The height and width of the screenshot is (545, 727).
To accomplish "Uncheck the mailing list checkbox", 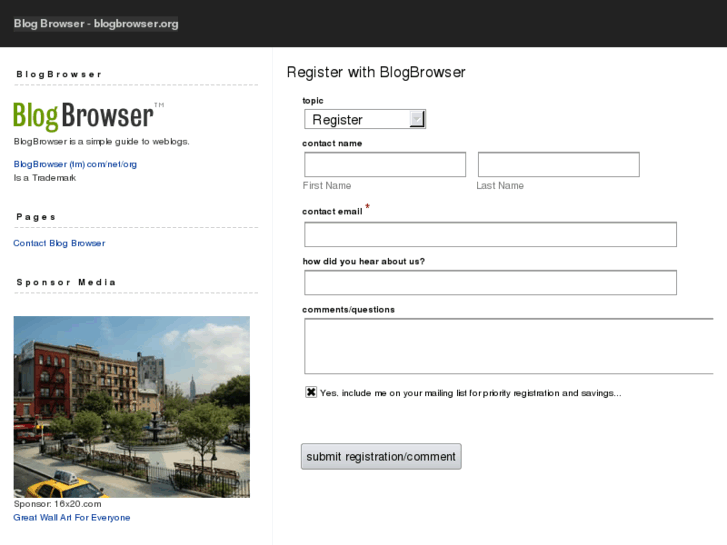I will pos(311,392).
